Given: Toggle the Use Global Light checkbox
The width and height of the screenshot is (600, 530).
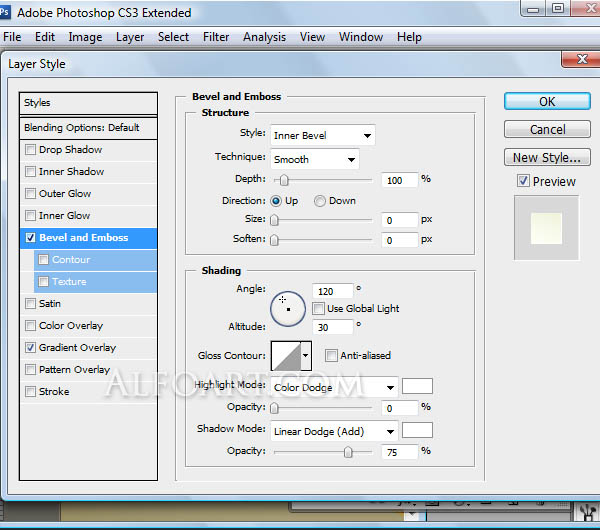Looking at the screenshot, I should pos(318,308).
